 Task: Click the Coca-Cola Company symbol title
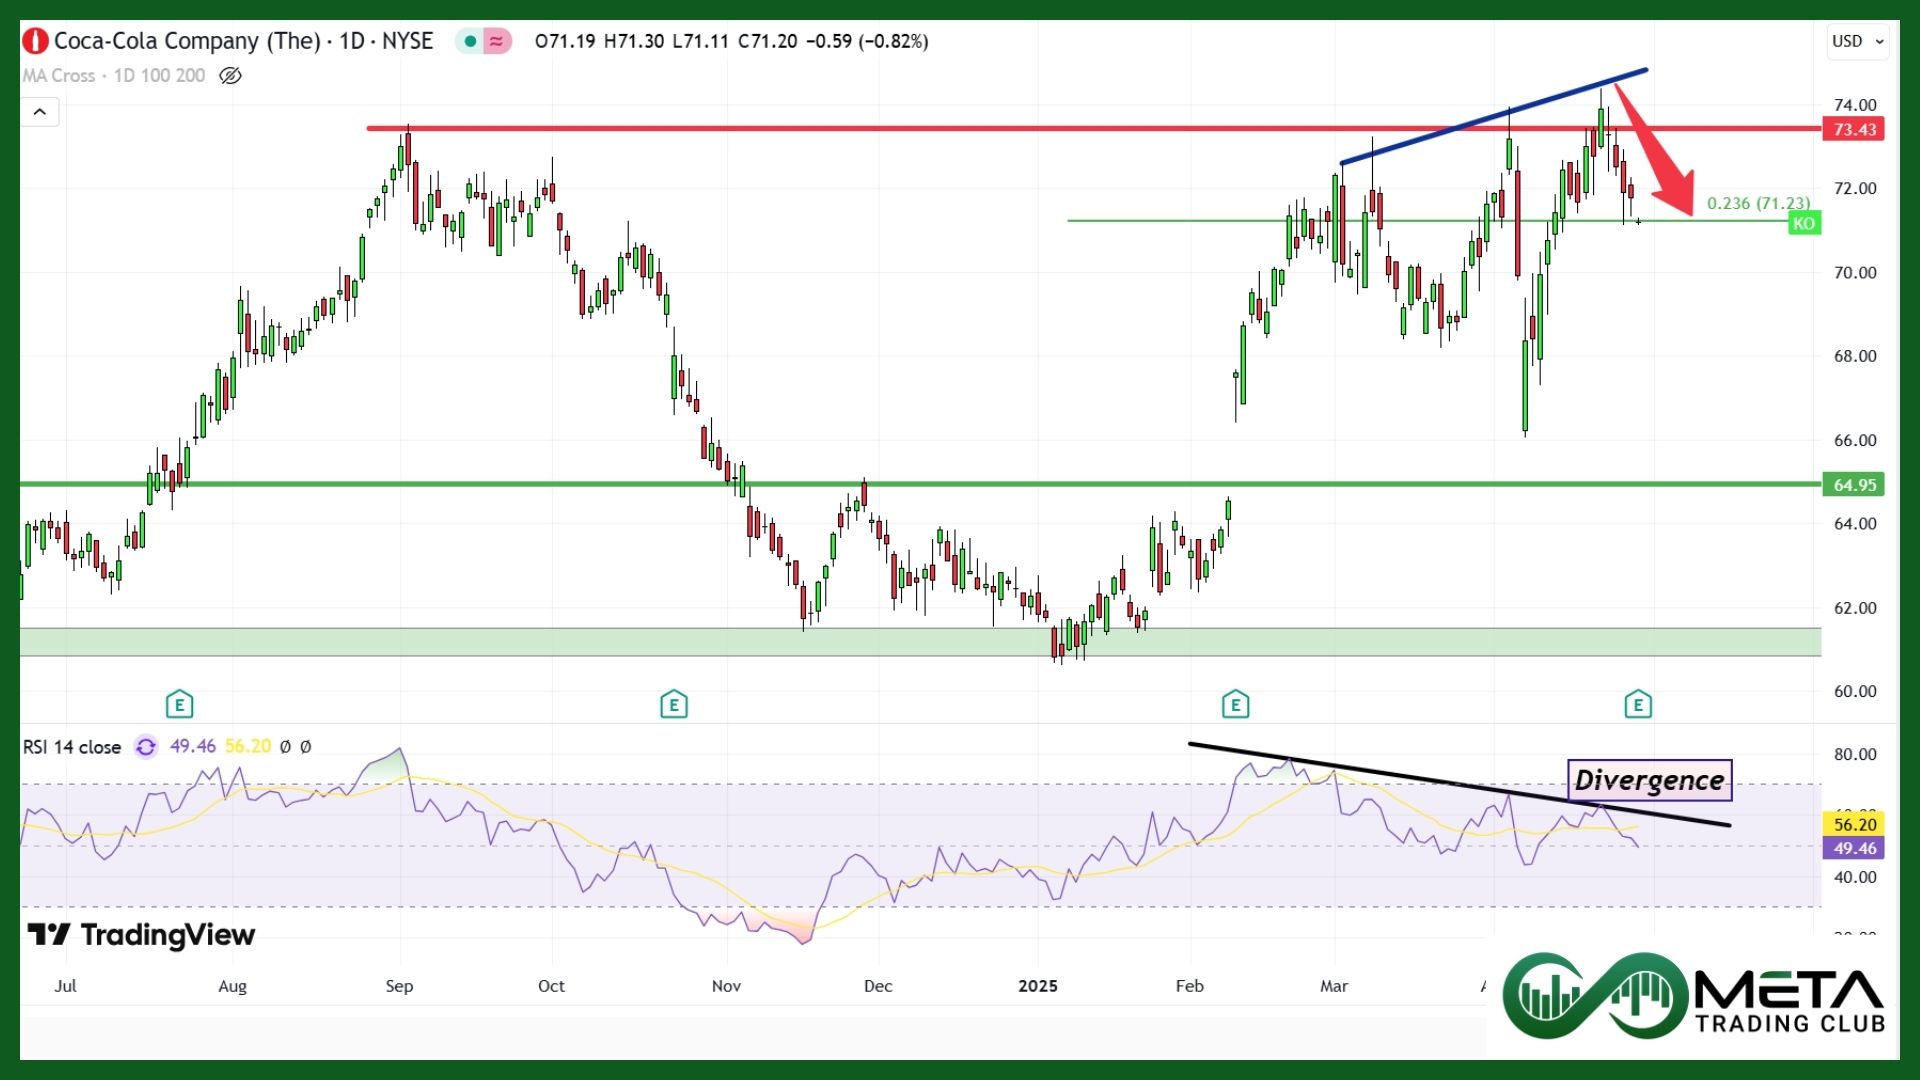(243, 41)
